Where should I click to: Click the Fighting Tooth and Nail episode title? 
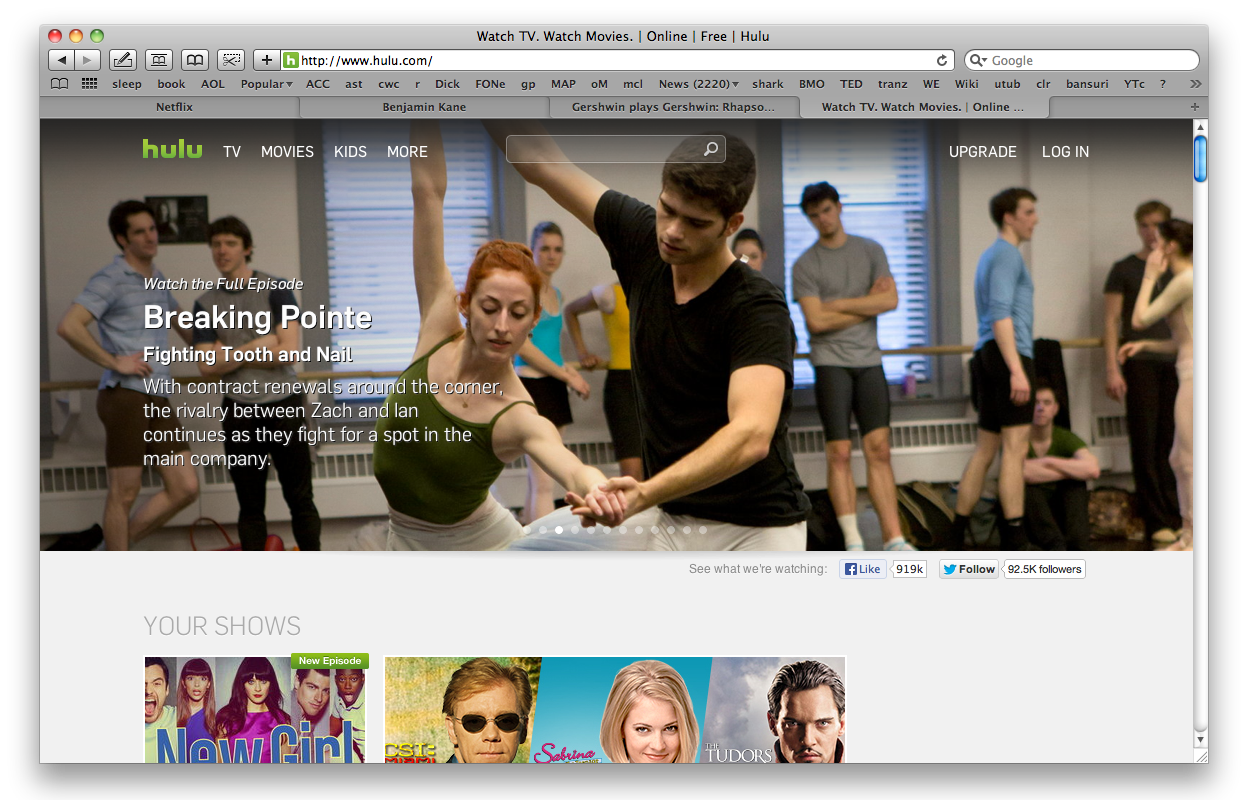[x=248, y=355]
